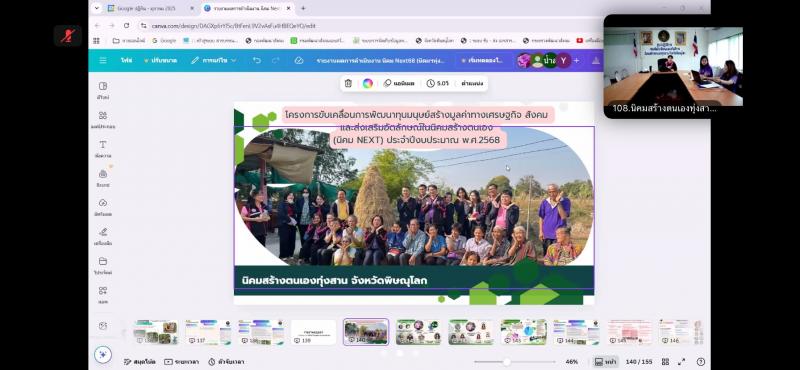Image resolution: width=800 pixels, height=370 pixels.
Task: Open the help question mark icon
Action: tap(701, 361)
